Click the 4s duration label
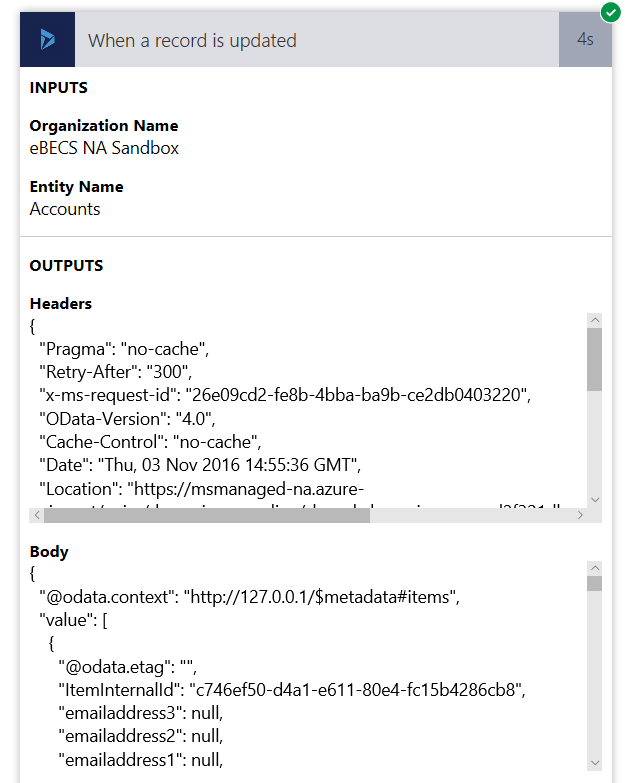Viewport: 626px width, 783px height. pos(585,39)
